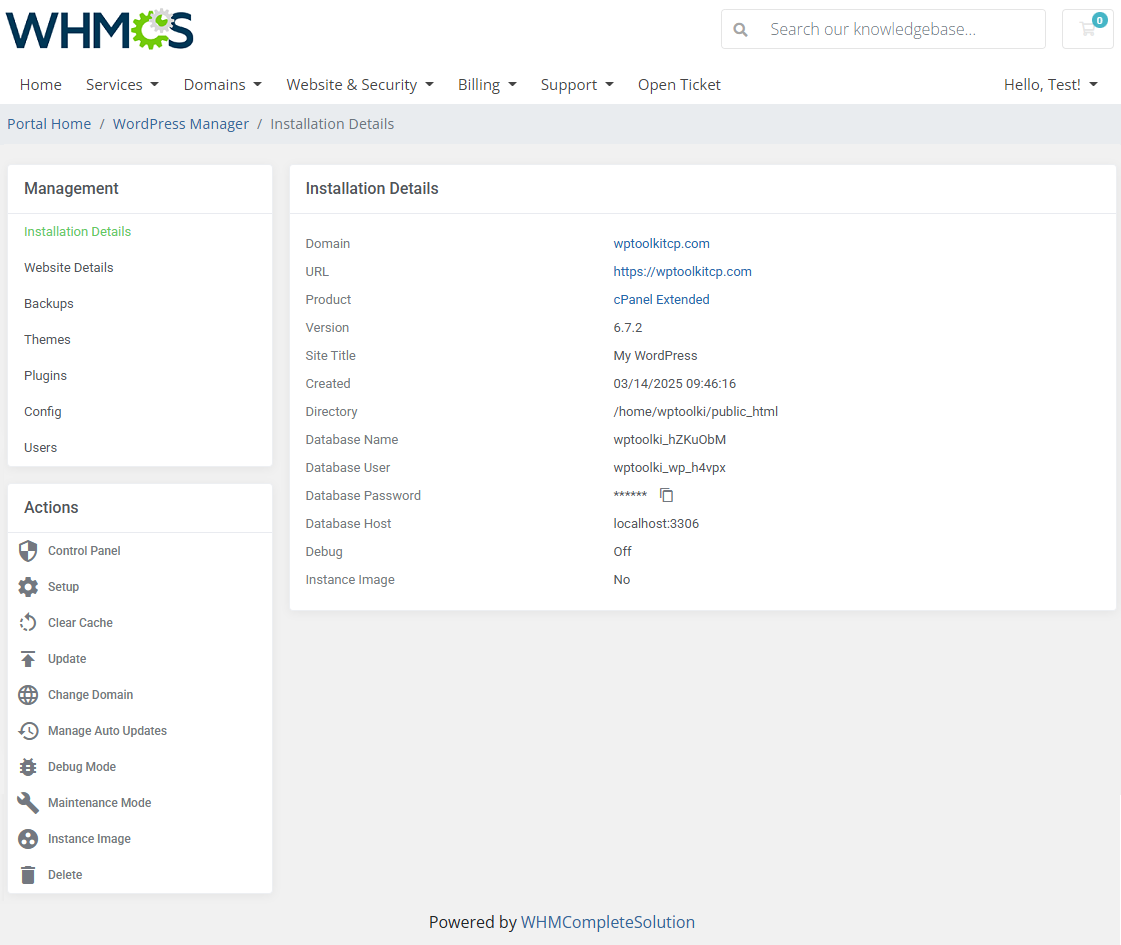This screenshot has width=1121, height=945.
Task: Click the Maintenance Mode wrench icon
Action: 28,803
